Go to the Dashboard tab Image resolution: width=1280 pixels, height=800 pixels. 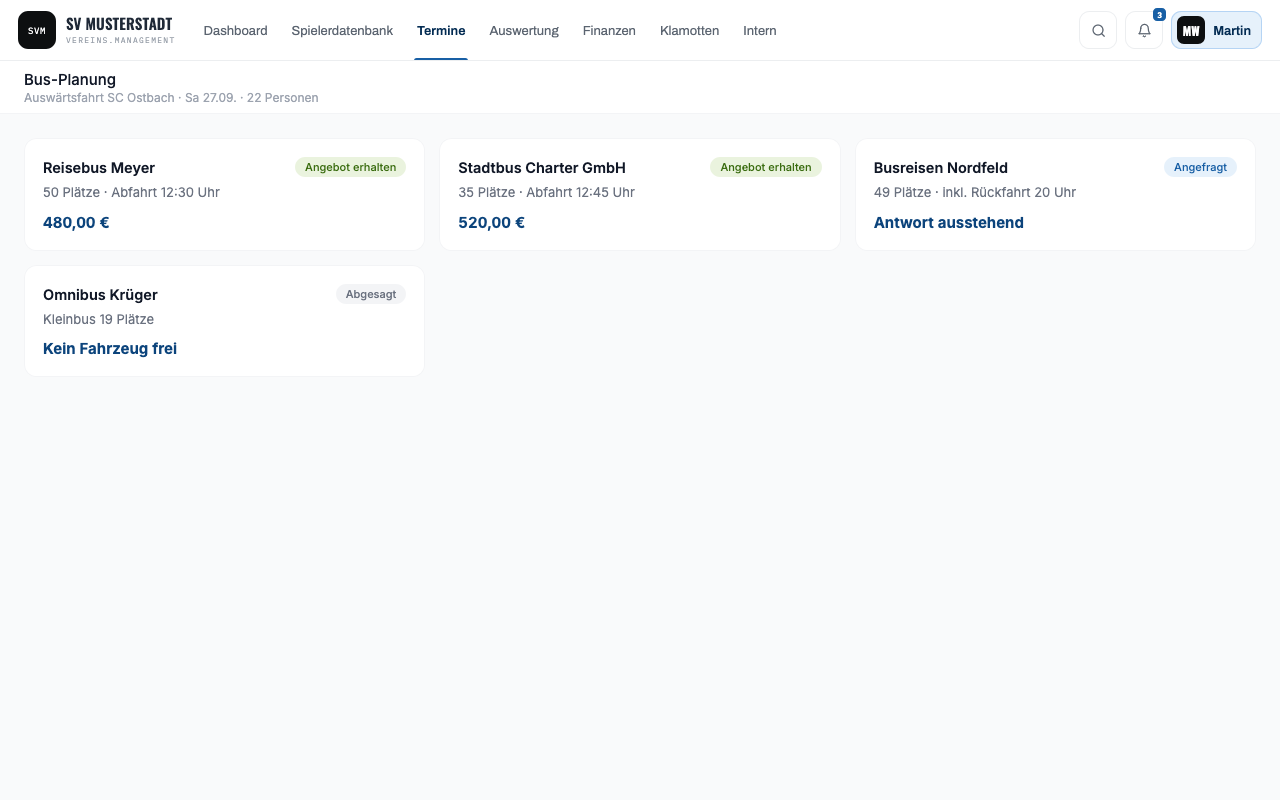point(235,31)
